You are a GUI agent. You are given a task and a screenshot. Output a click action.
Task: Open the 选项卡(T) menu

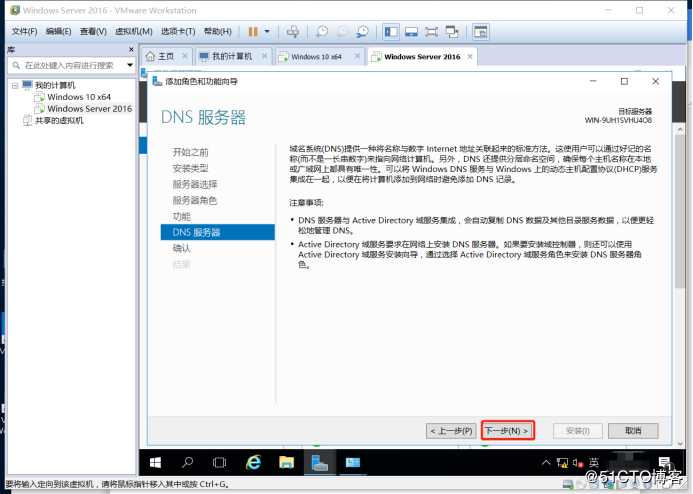pos(178,31)
